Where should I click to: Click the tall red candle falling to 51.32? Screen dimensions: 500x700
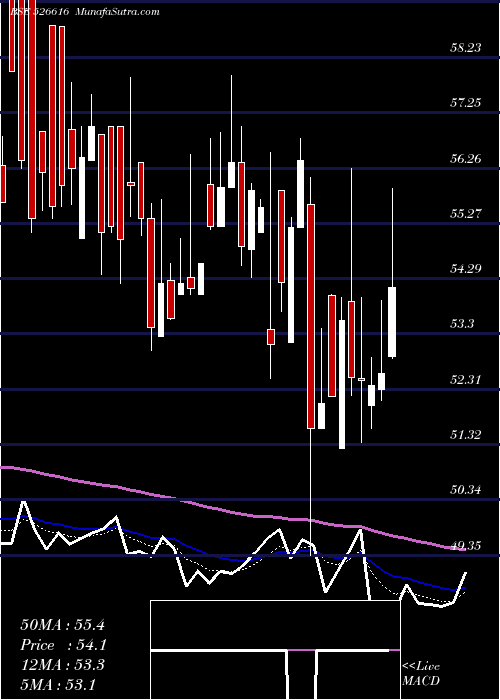pos(311,316)
